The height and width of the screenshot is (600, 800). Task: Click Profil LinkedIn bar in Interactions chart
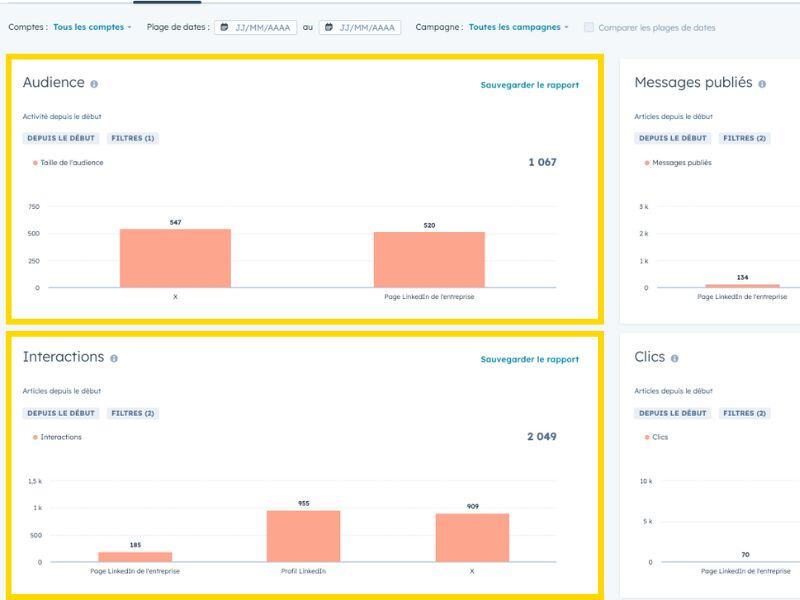(304, 536)
